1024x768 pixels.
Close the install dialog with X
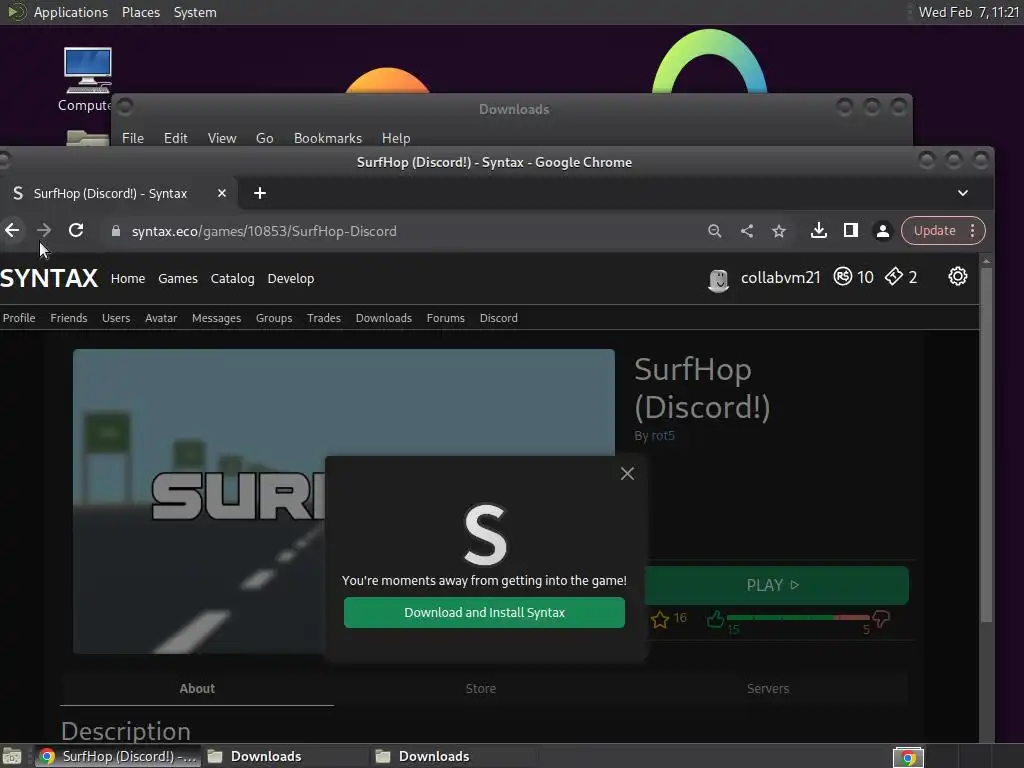(x=627, y=473)
